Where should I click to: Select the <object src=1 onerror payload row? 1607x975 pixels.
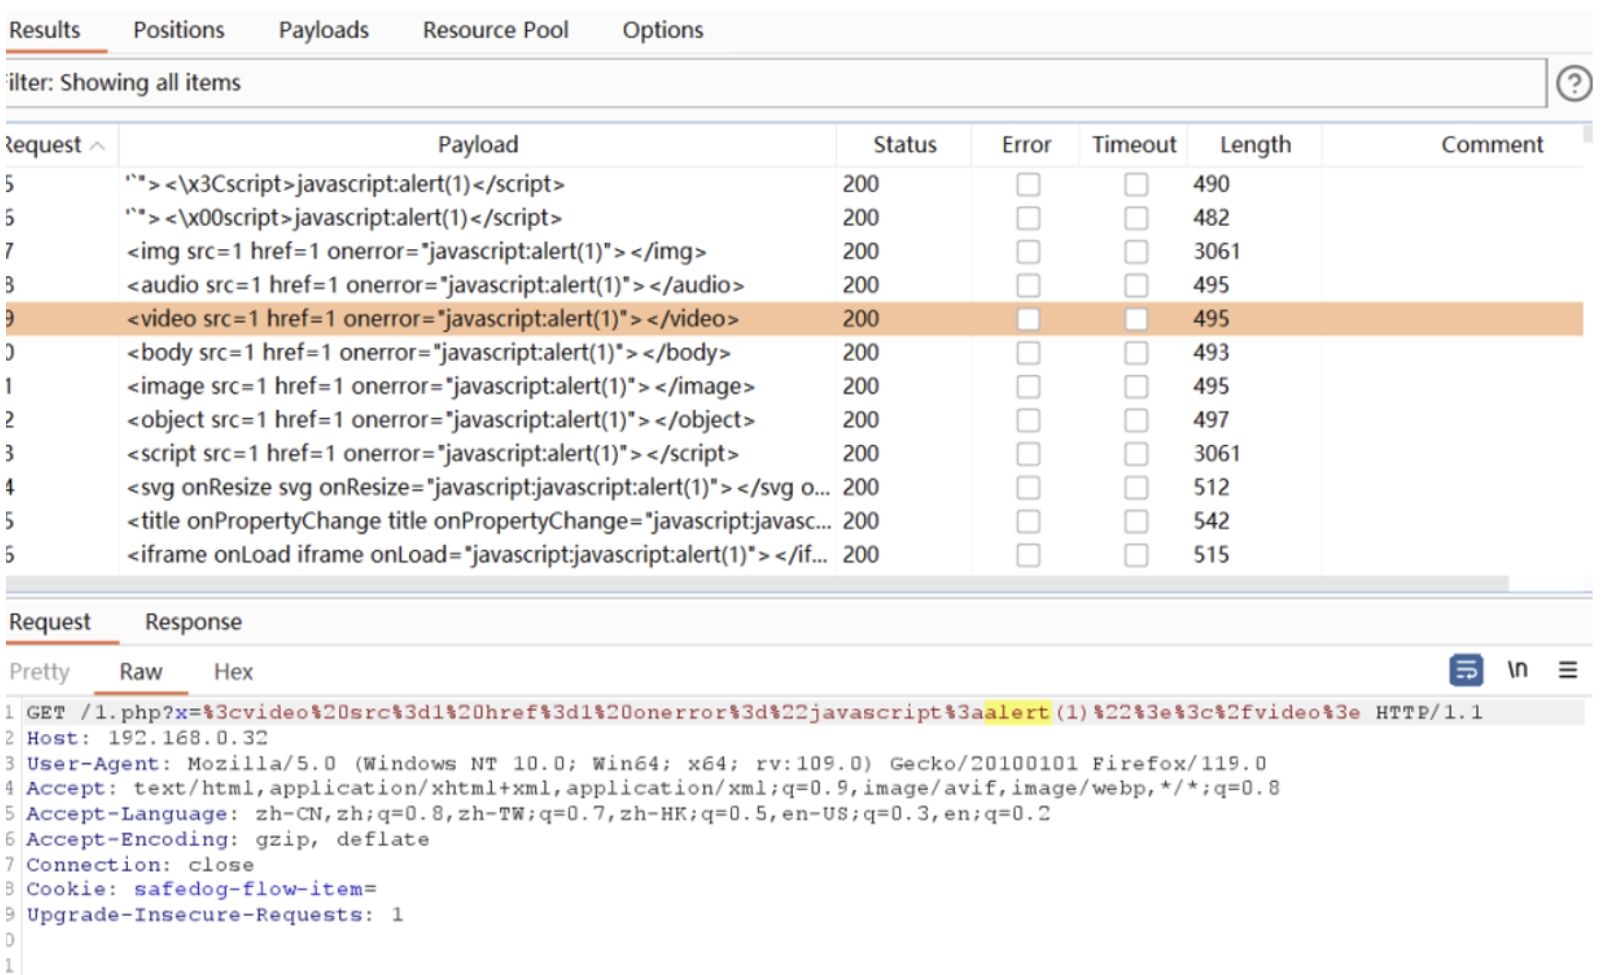point(794,420)
